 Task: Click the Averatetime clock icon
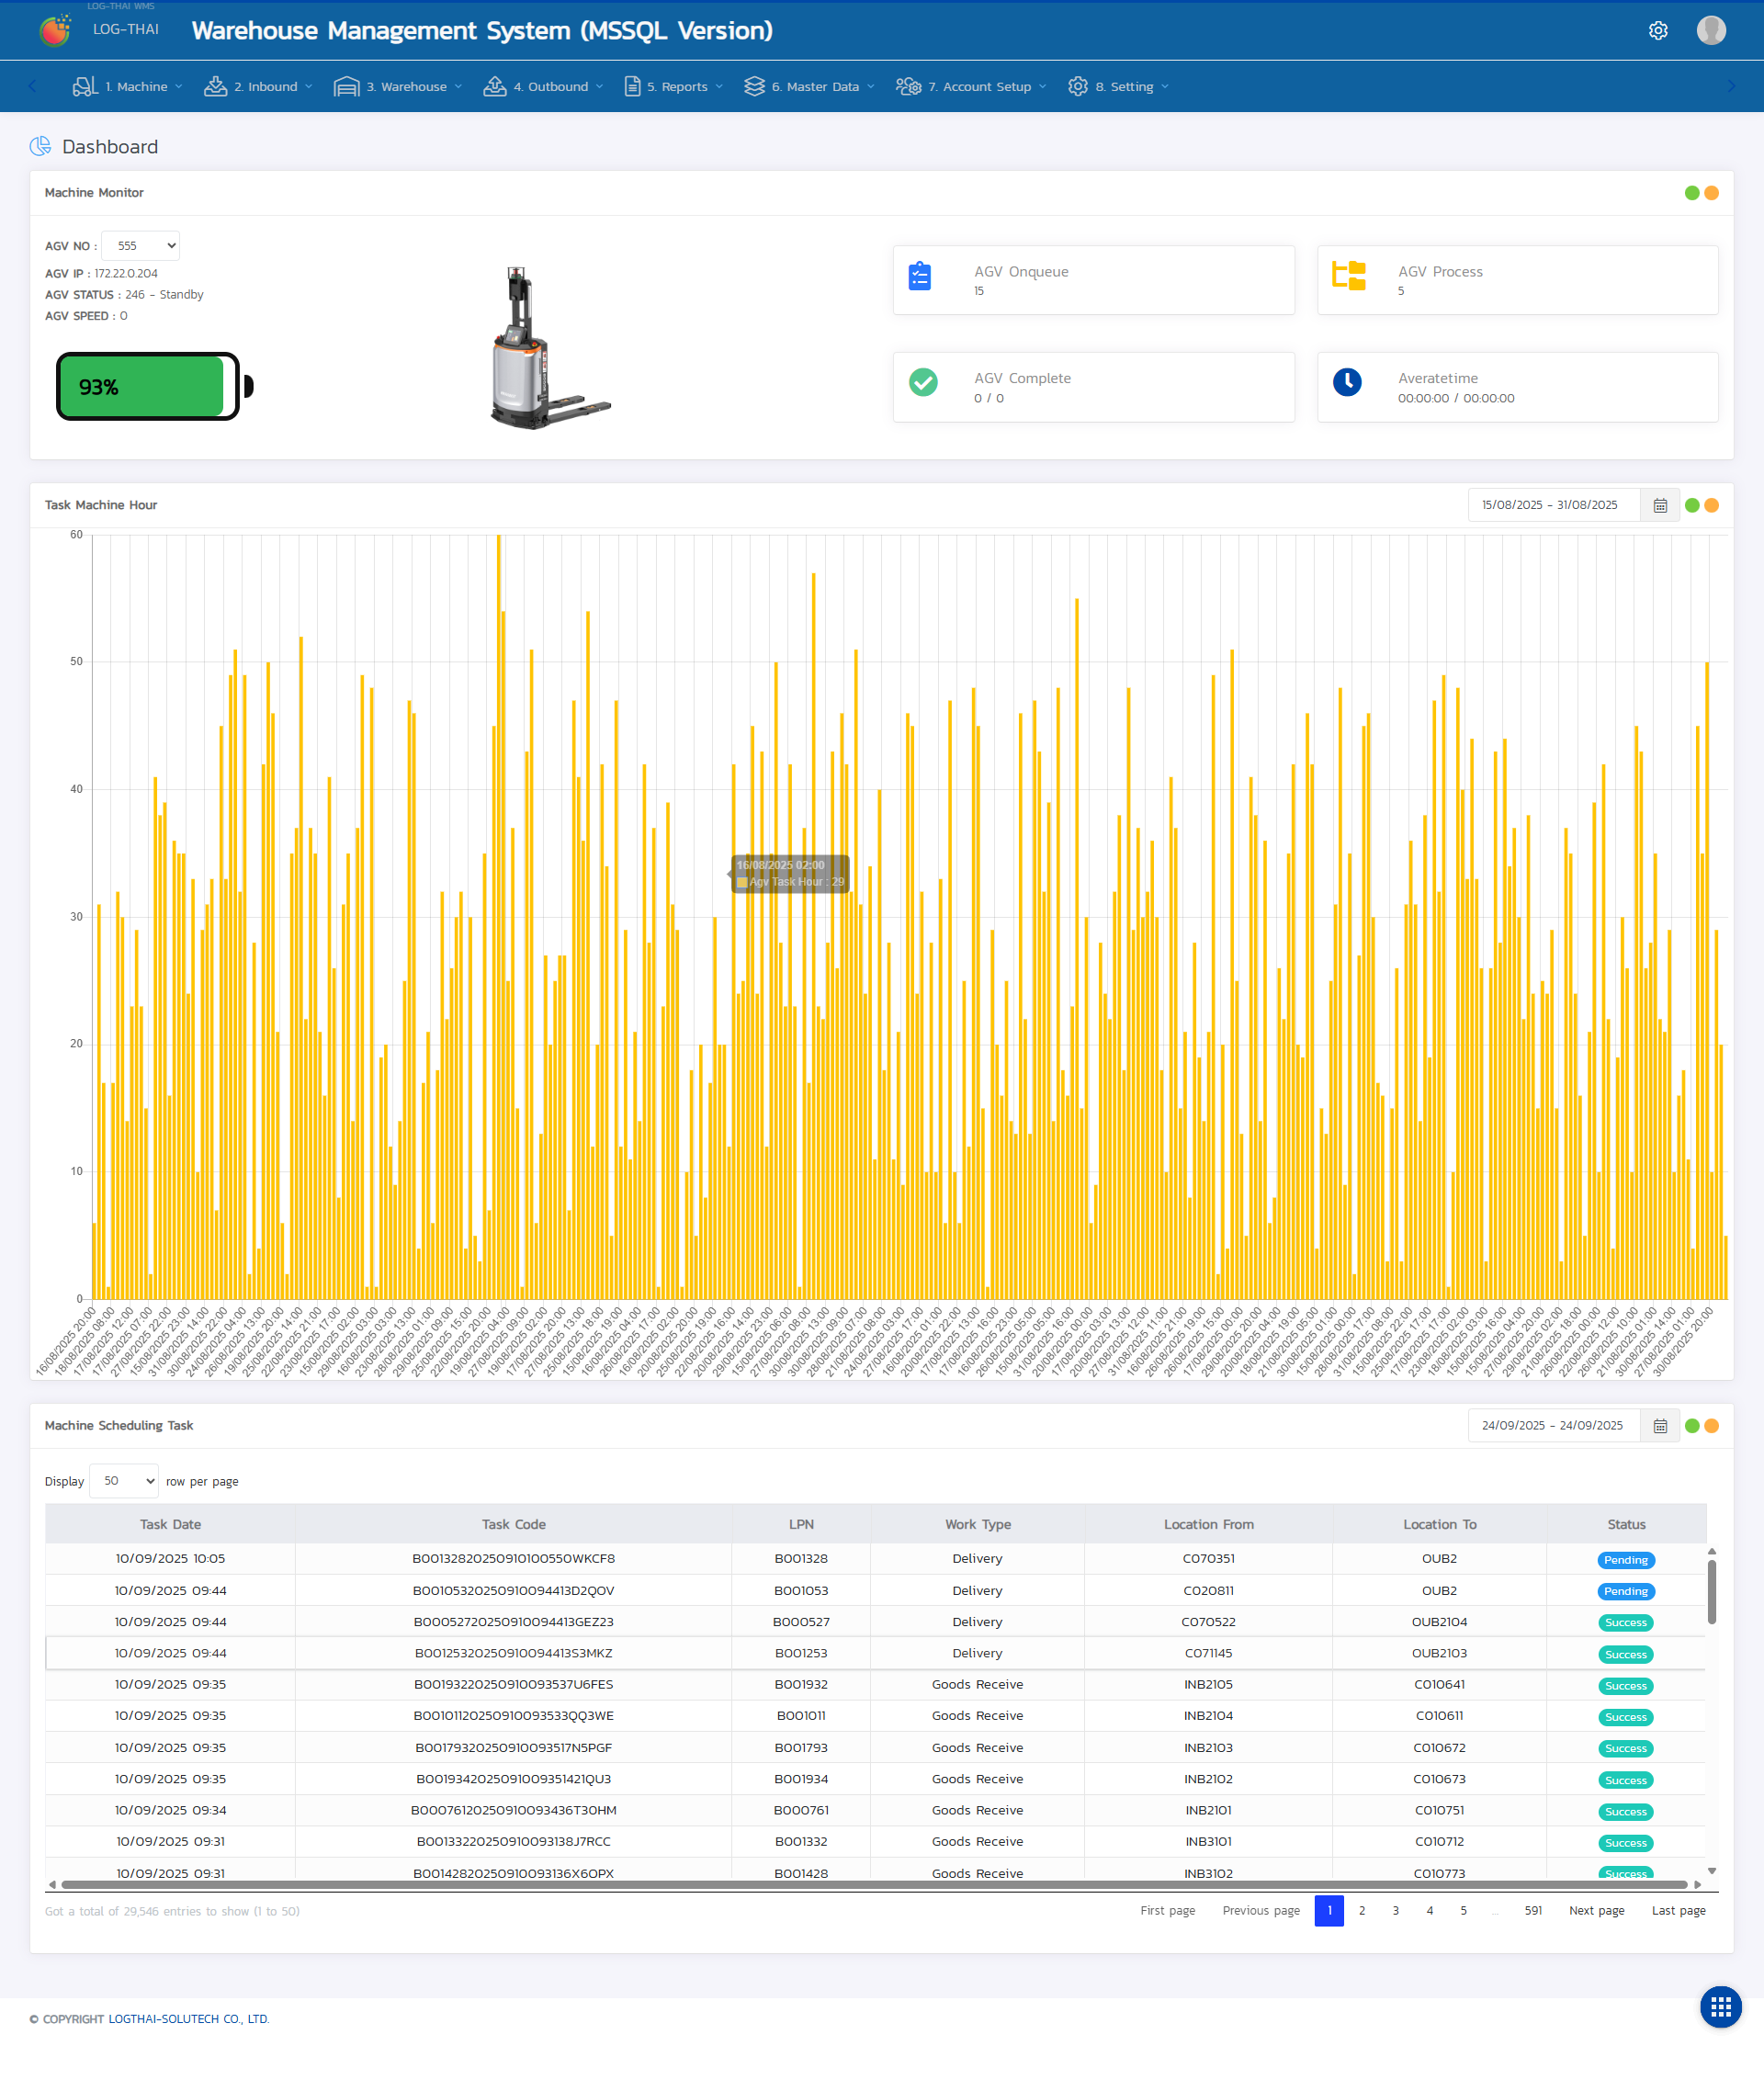1347,382
